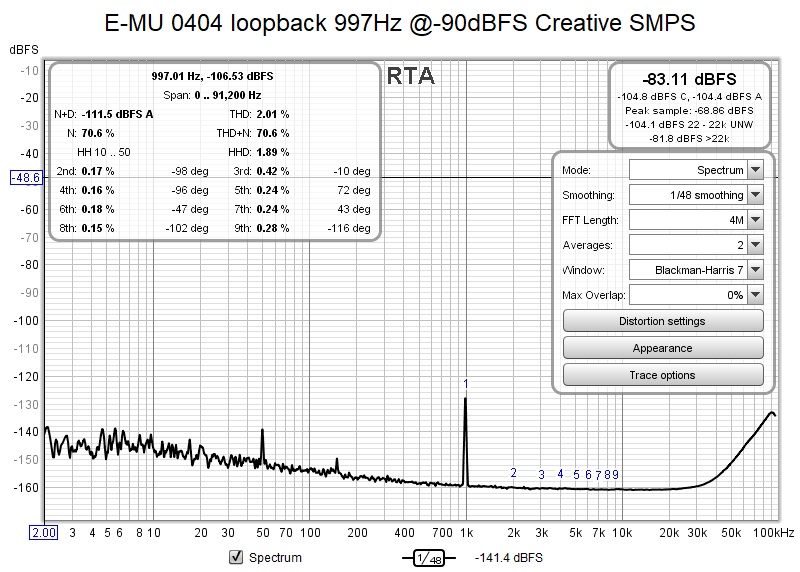Click the RTA label on the graph
This screenshot has width=800, height=572.
coord(411,76)
